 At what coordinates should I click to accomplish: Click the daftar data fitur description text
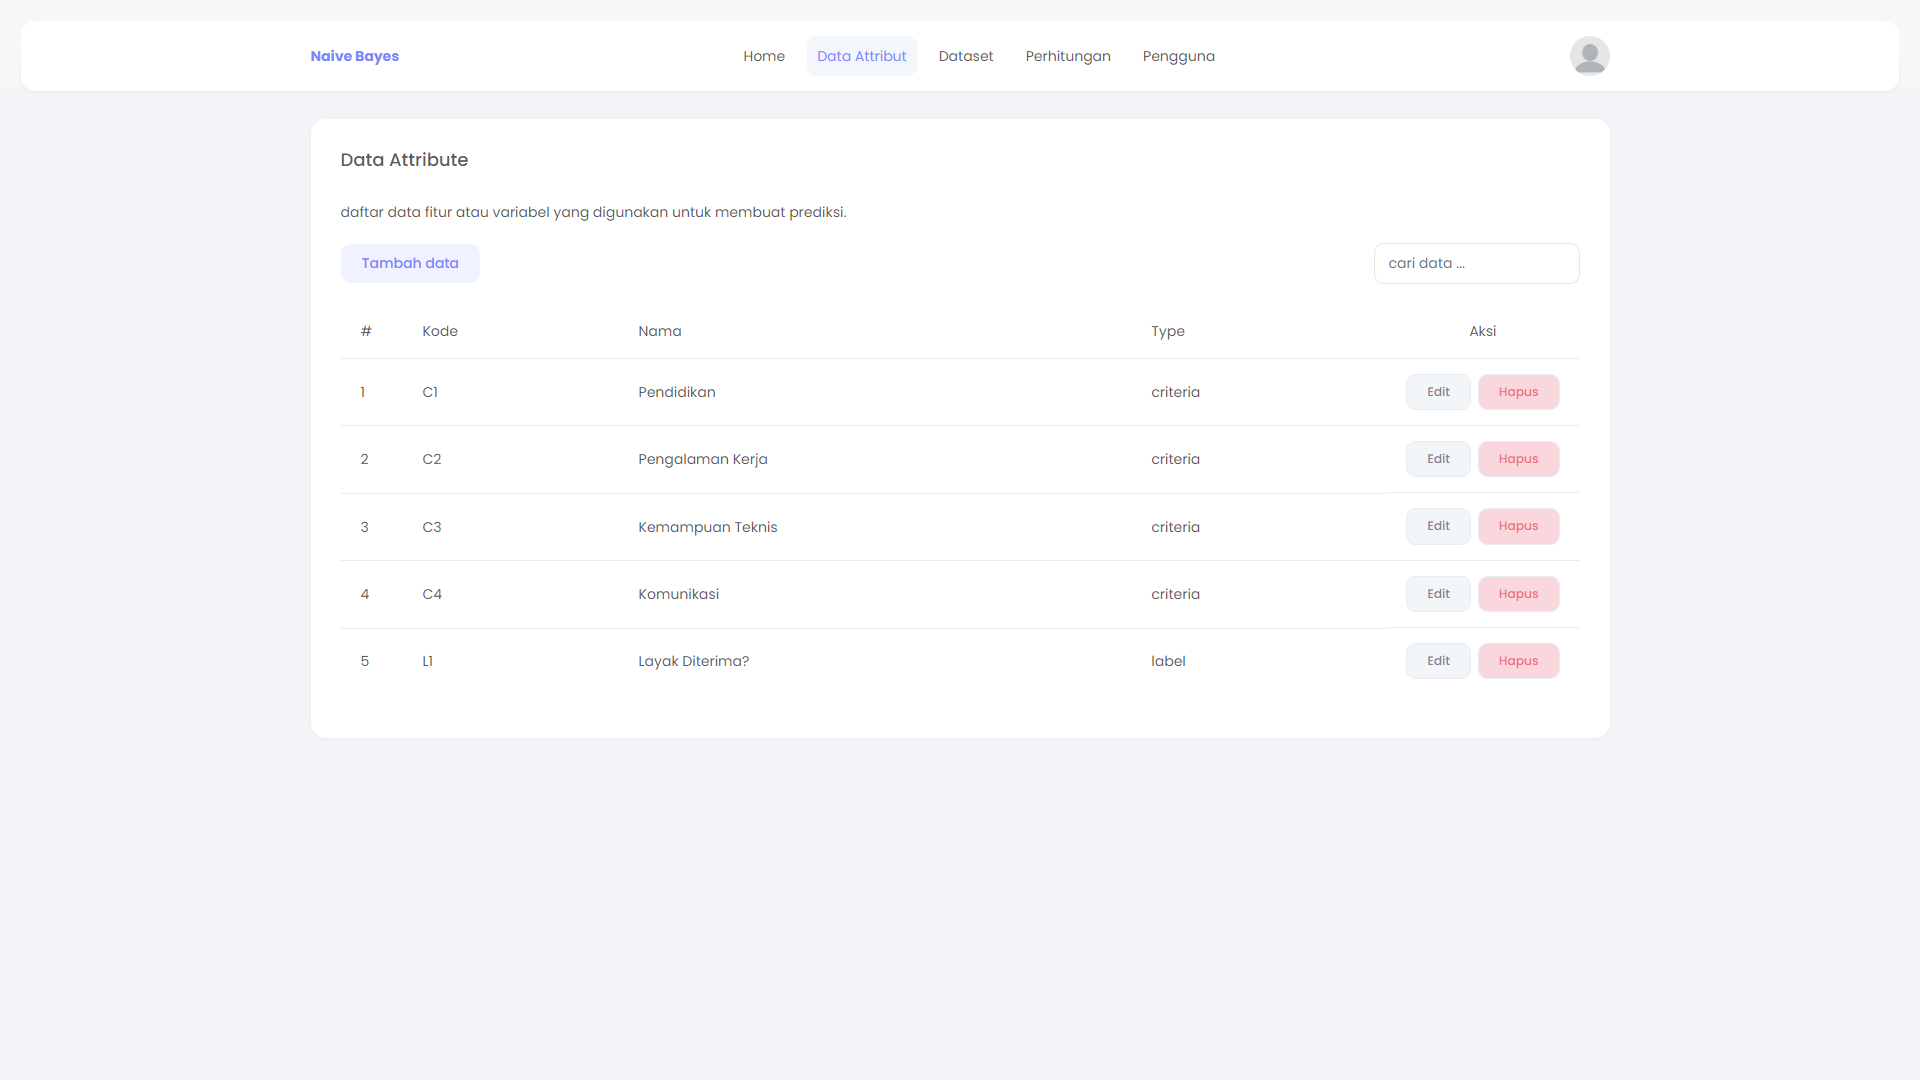pos(593,212)
